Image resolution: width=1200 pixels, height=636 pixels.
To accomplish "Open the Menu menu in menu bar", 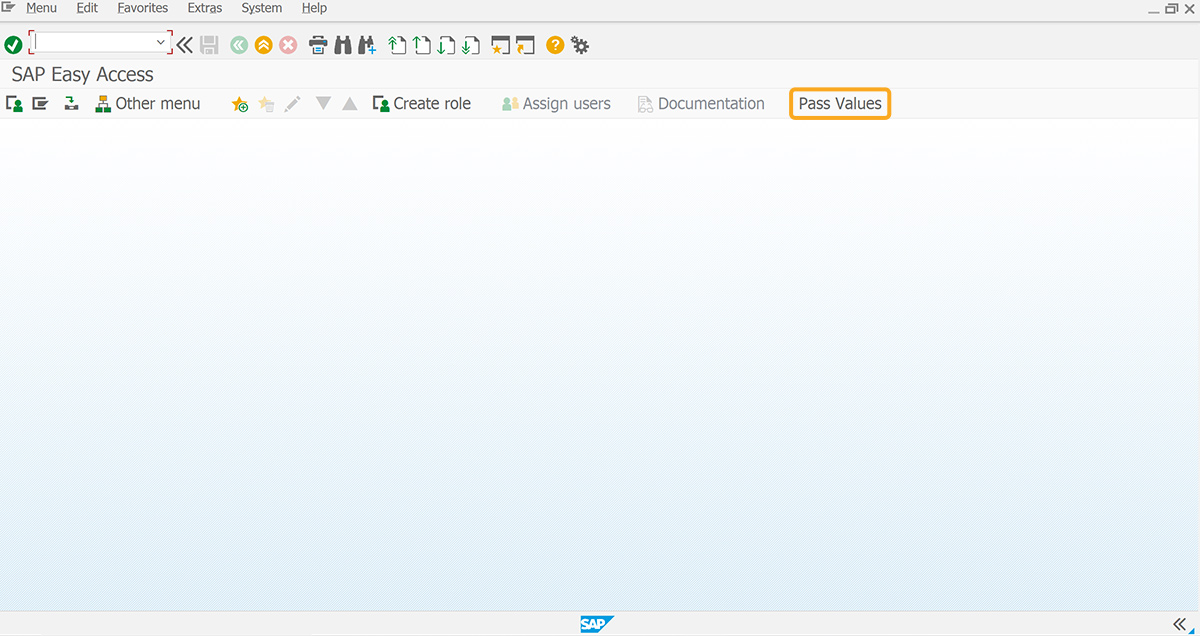I will pyautogui.click(x=41, y=8).
